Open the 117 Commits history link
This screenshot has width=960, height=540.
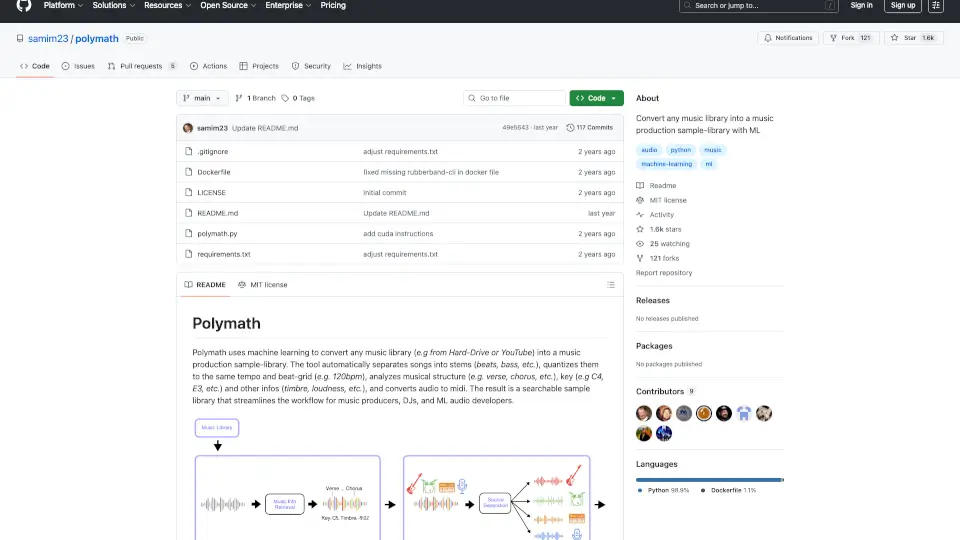coord(590,127)
